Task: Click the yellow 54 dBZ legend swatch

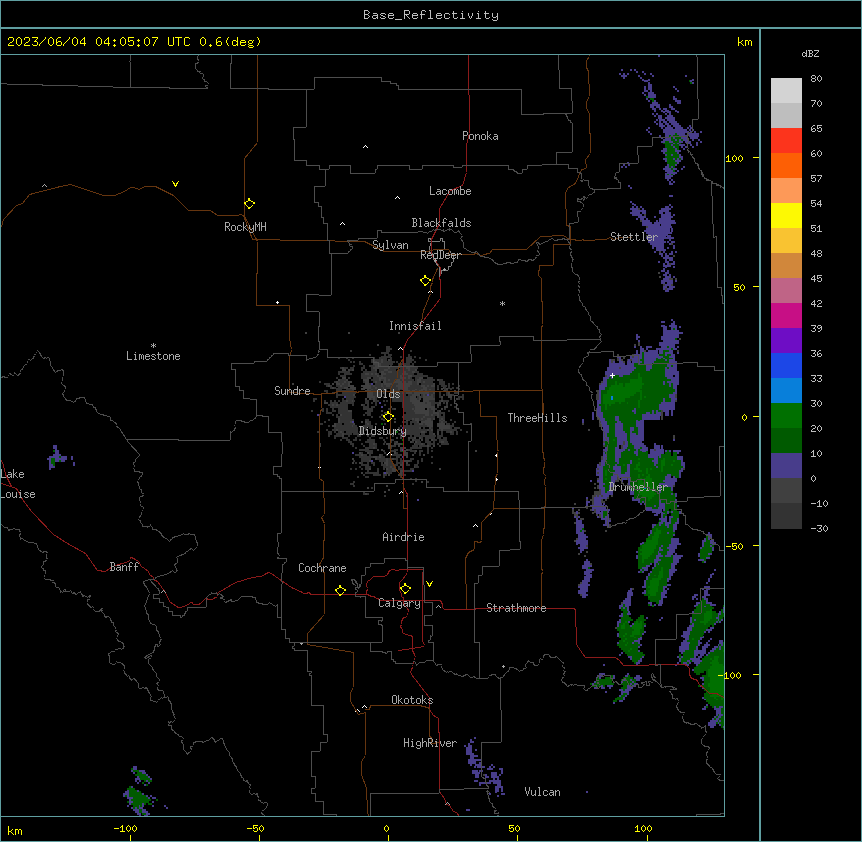Action: 786,215
